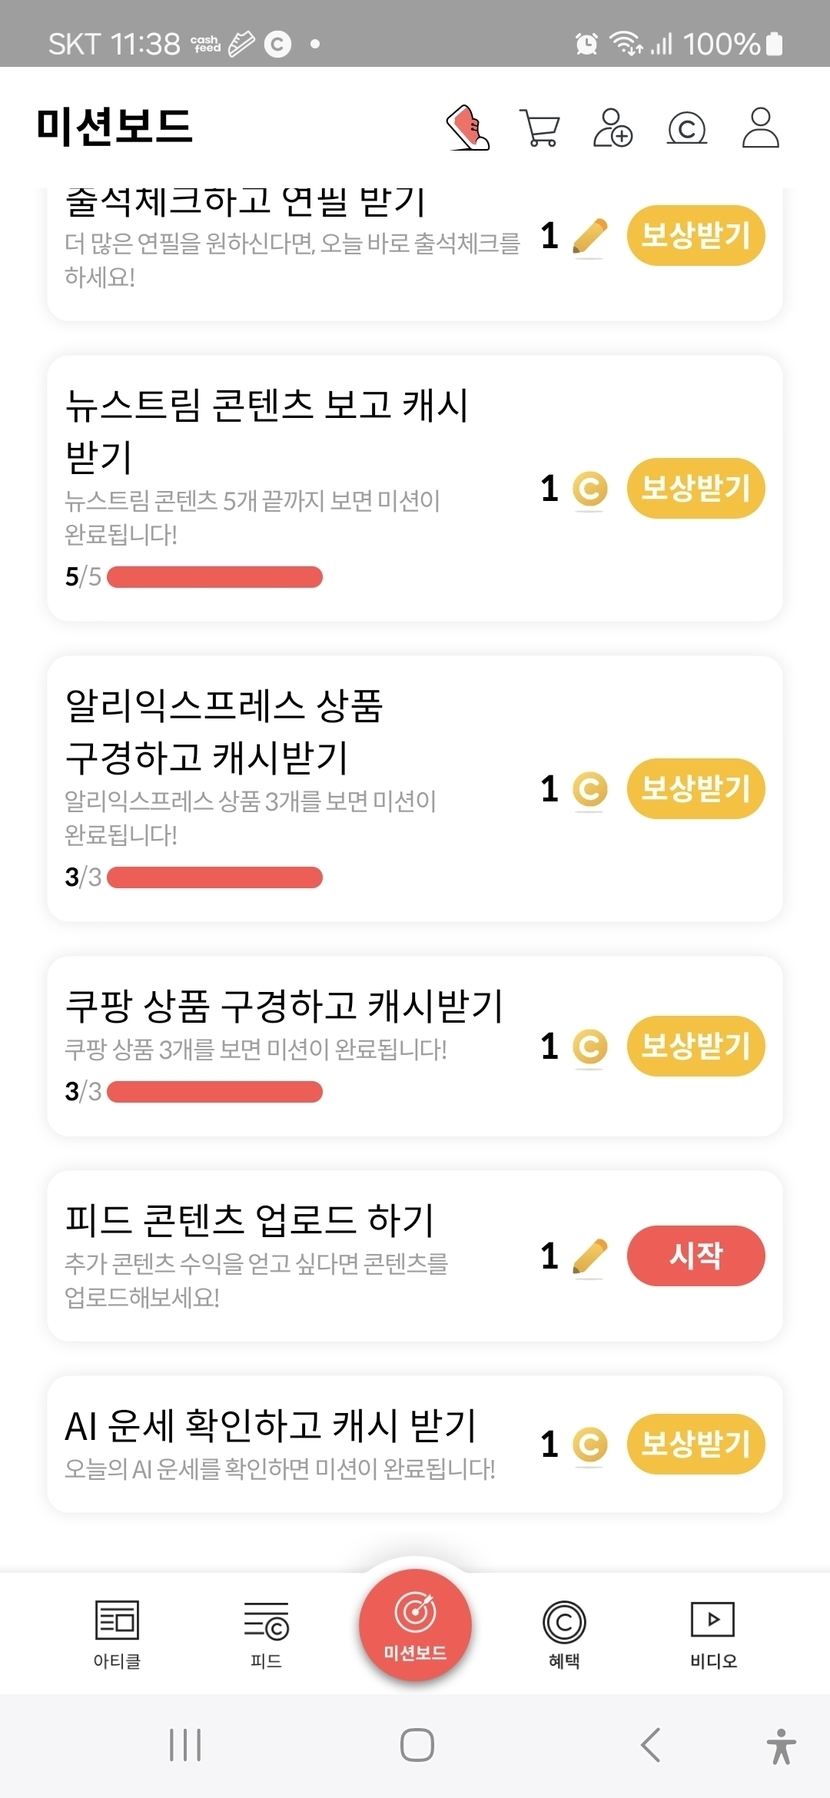Tap the 뉴스트림 5/5 progress bar
Screen dimensions: 830x1798
point(215,577)
